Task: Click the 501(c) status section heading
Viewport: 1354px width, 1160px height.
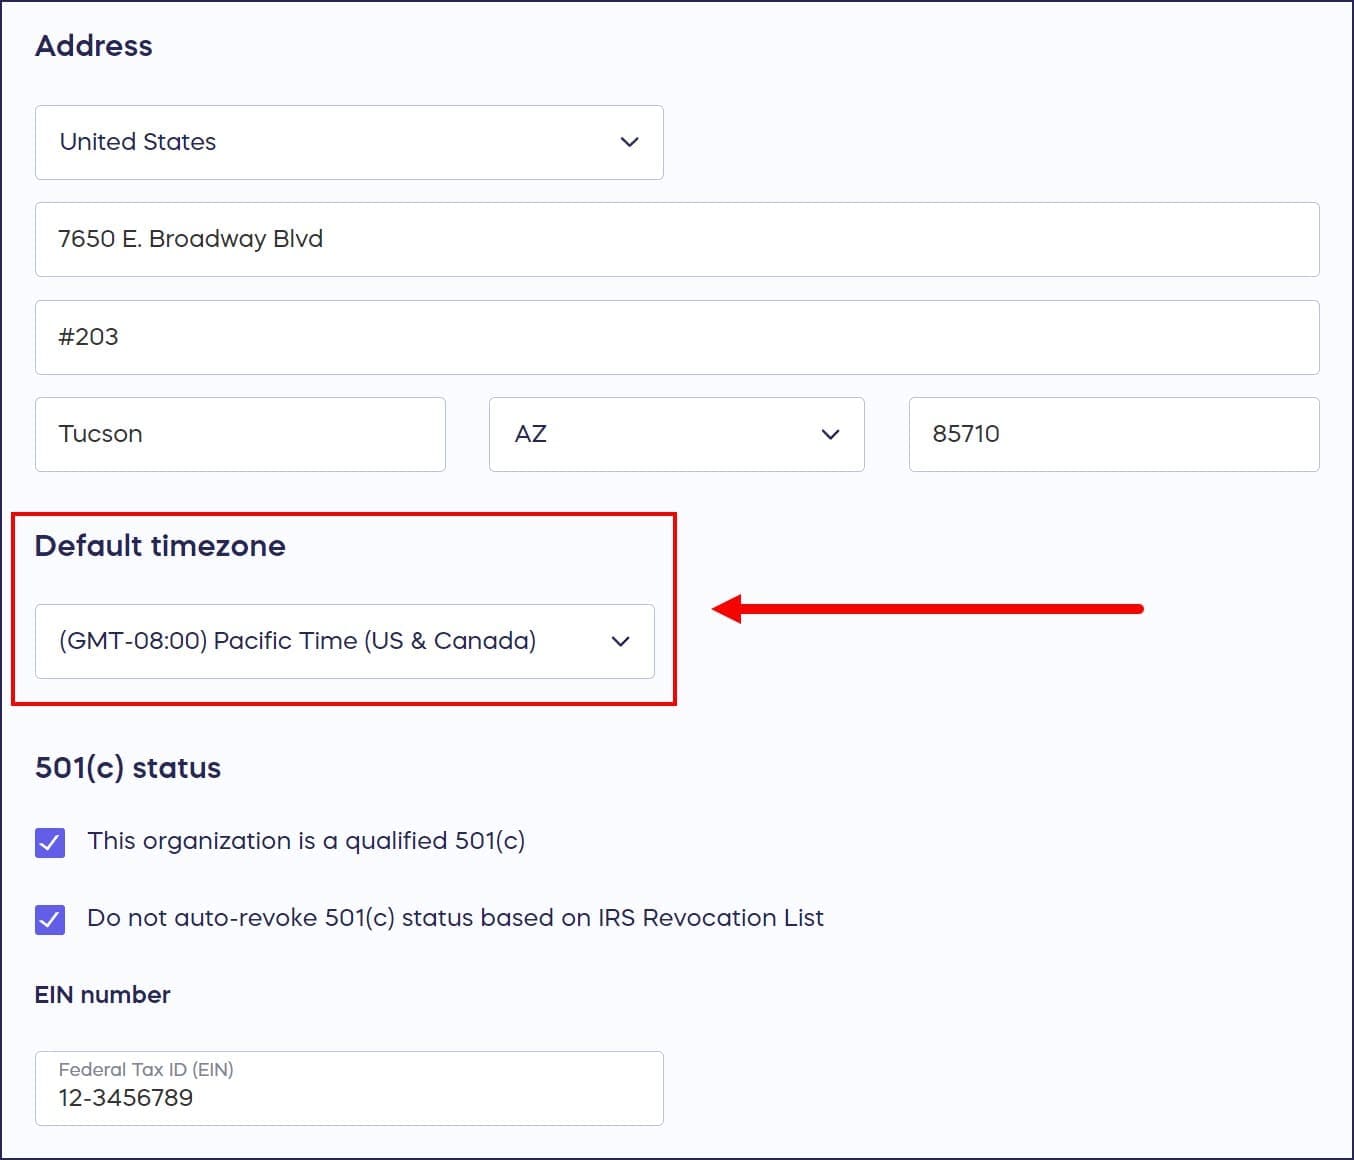Action: (x=128, y=768)
